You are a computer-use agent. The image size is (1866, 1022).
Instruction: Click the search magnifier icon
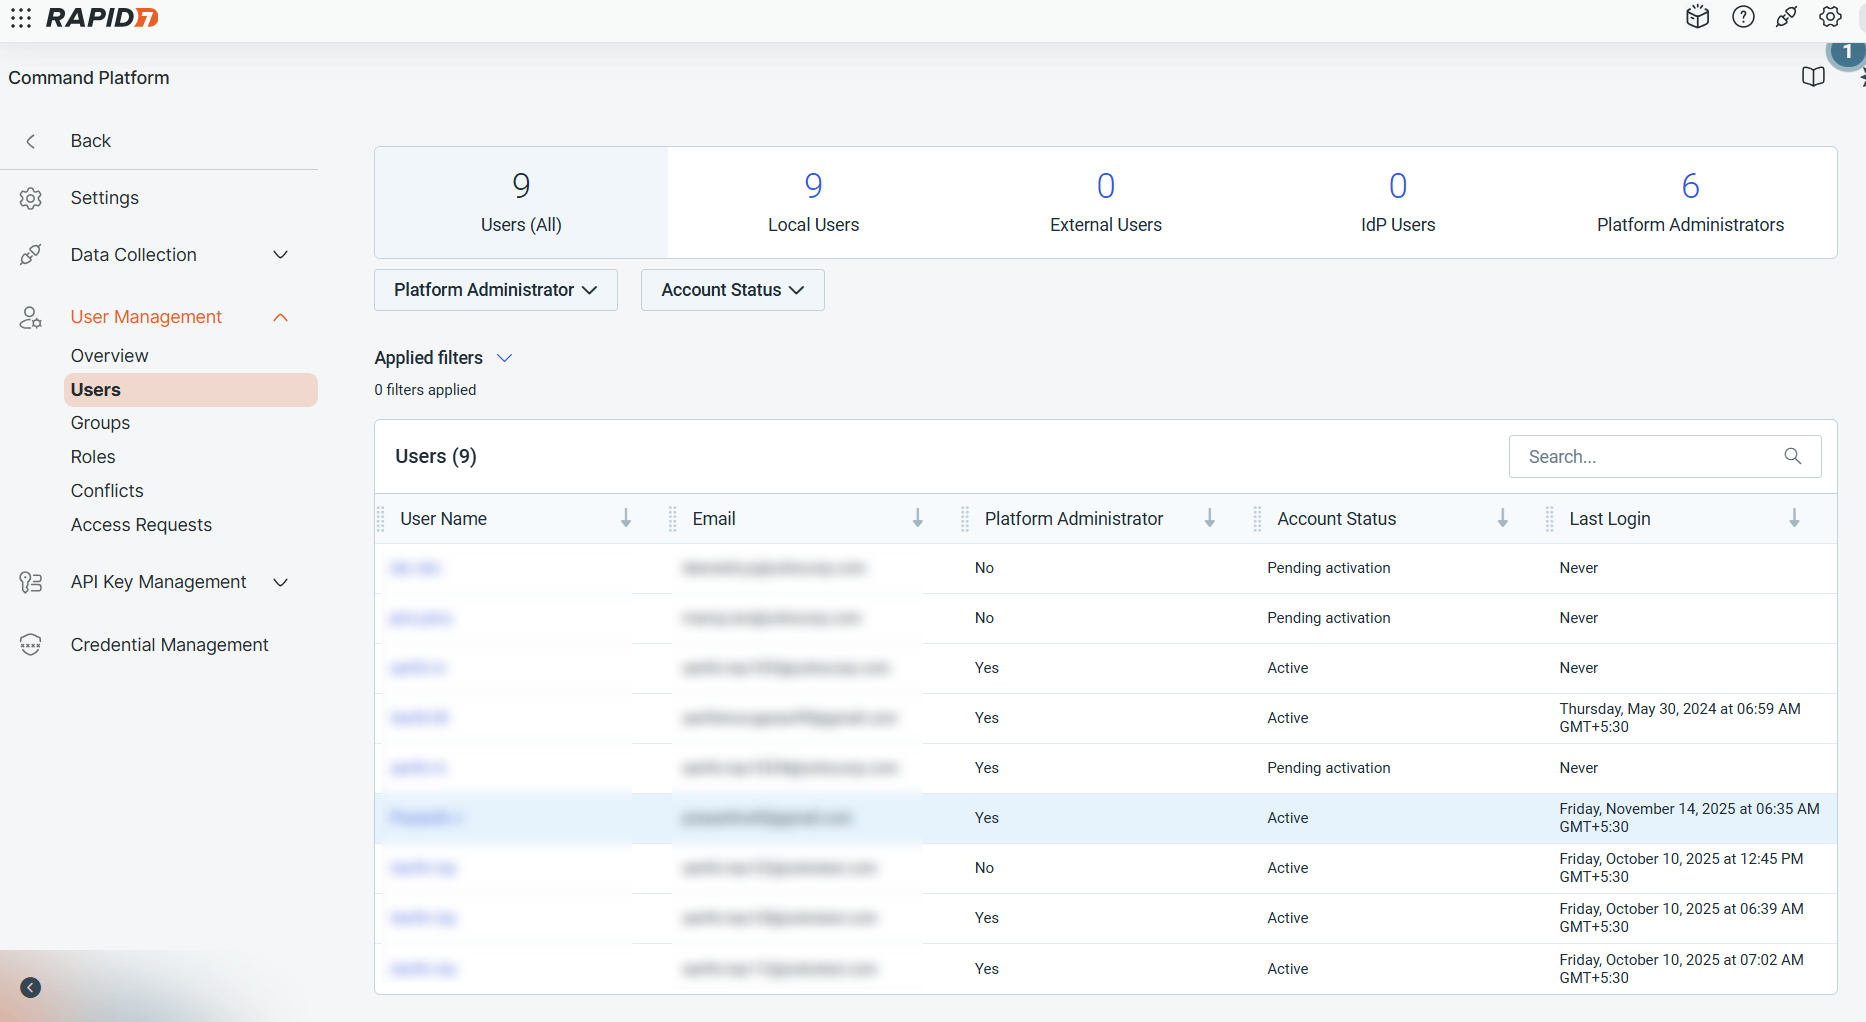(x=1793, y=456)
